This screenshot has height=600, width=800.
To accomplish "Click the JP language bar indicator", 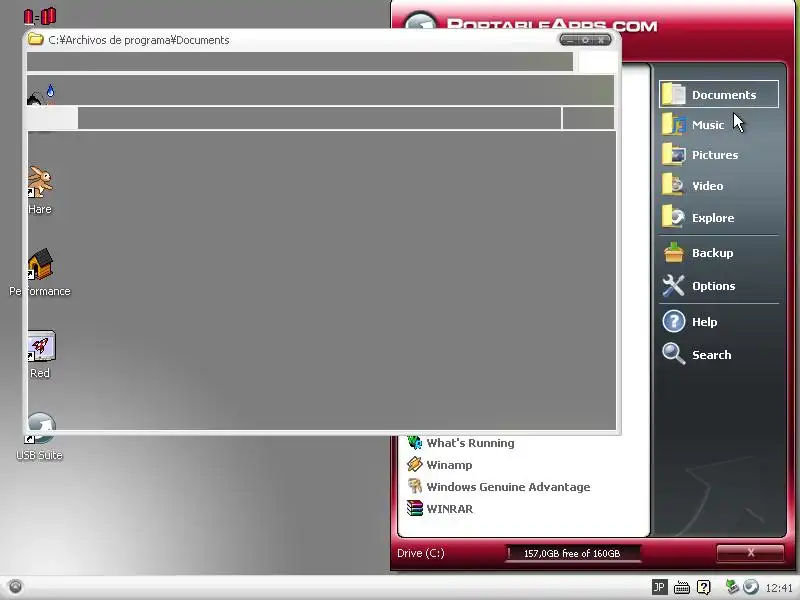I will [659, 587].
